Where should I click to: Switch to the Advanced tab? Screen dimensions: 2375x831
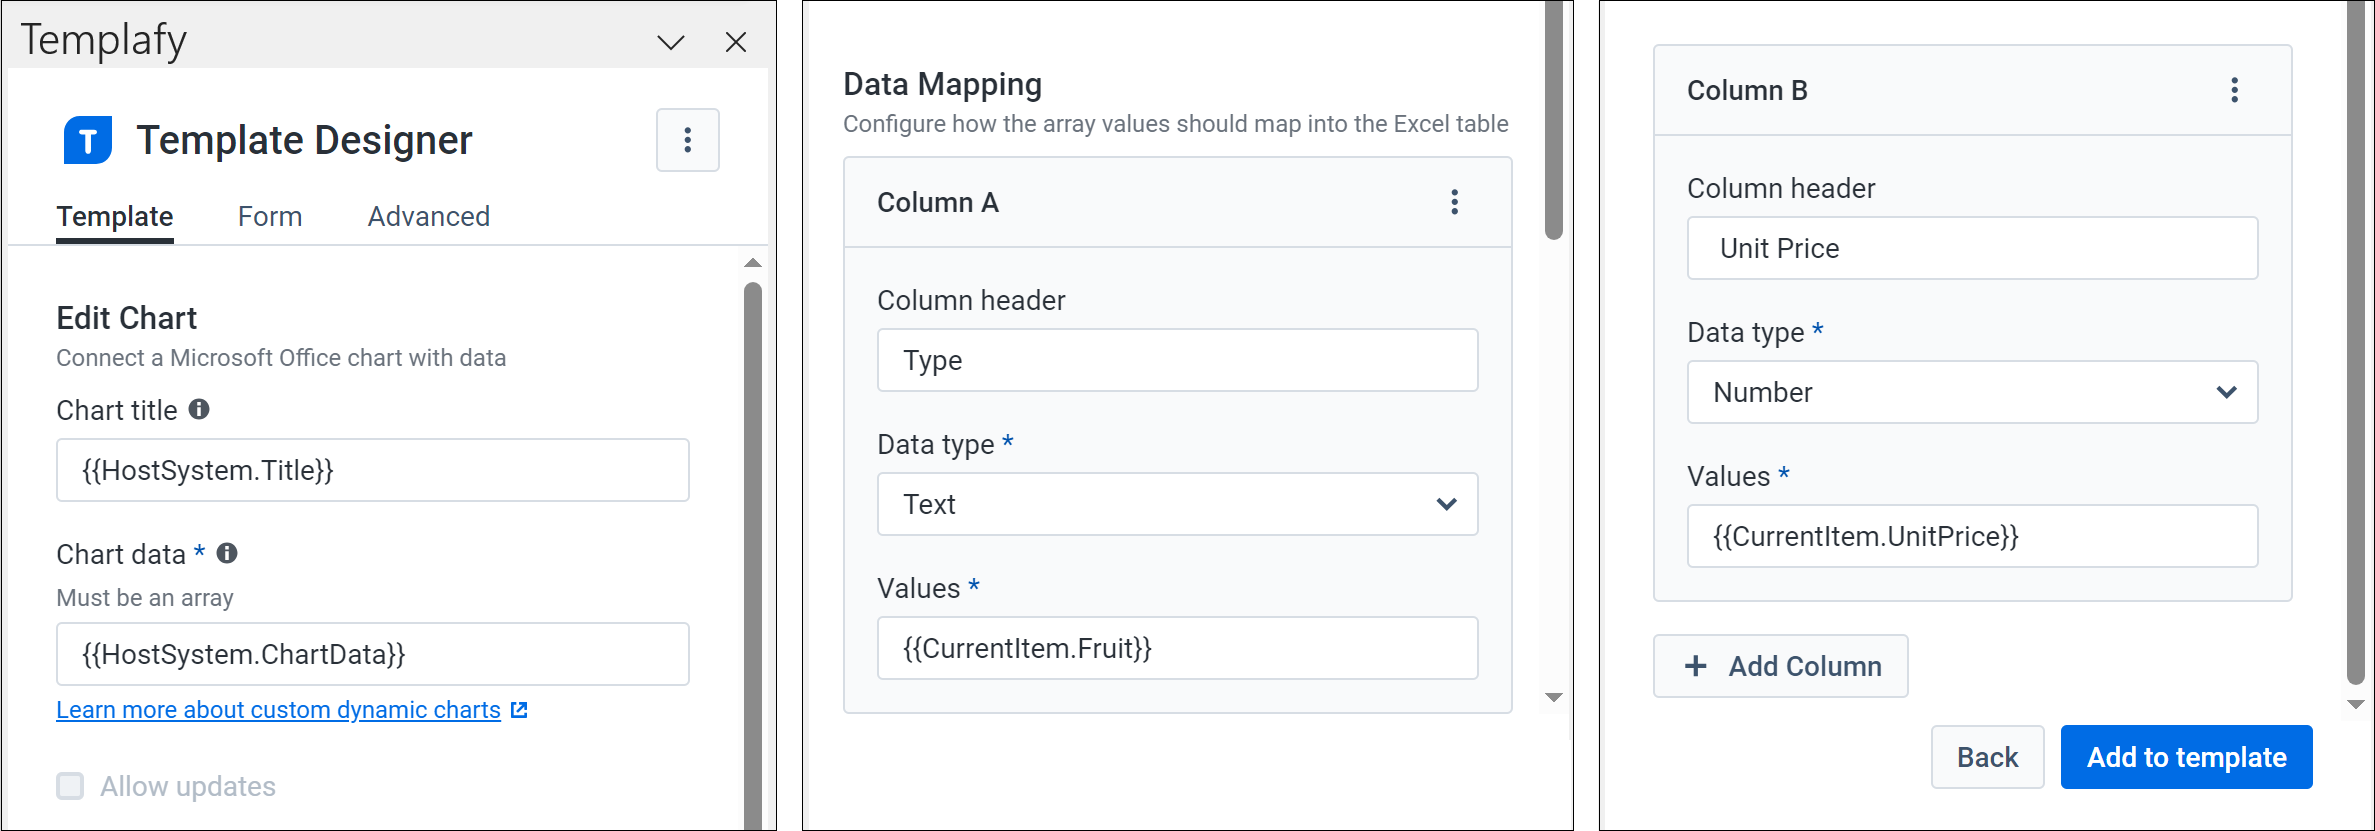(428, 216)
